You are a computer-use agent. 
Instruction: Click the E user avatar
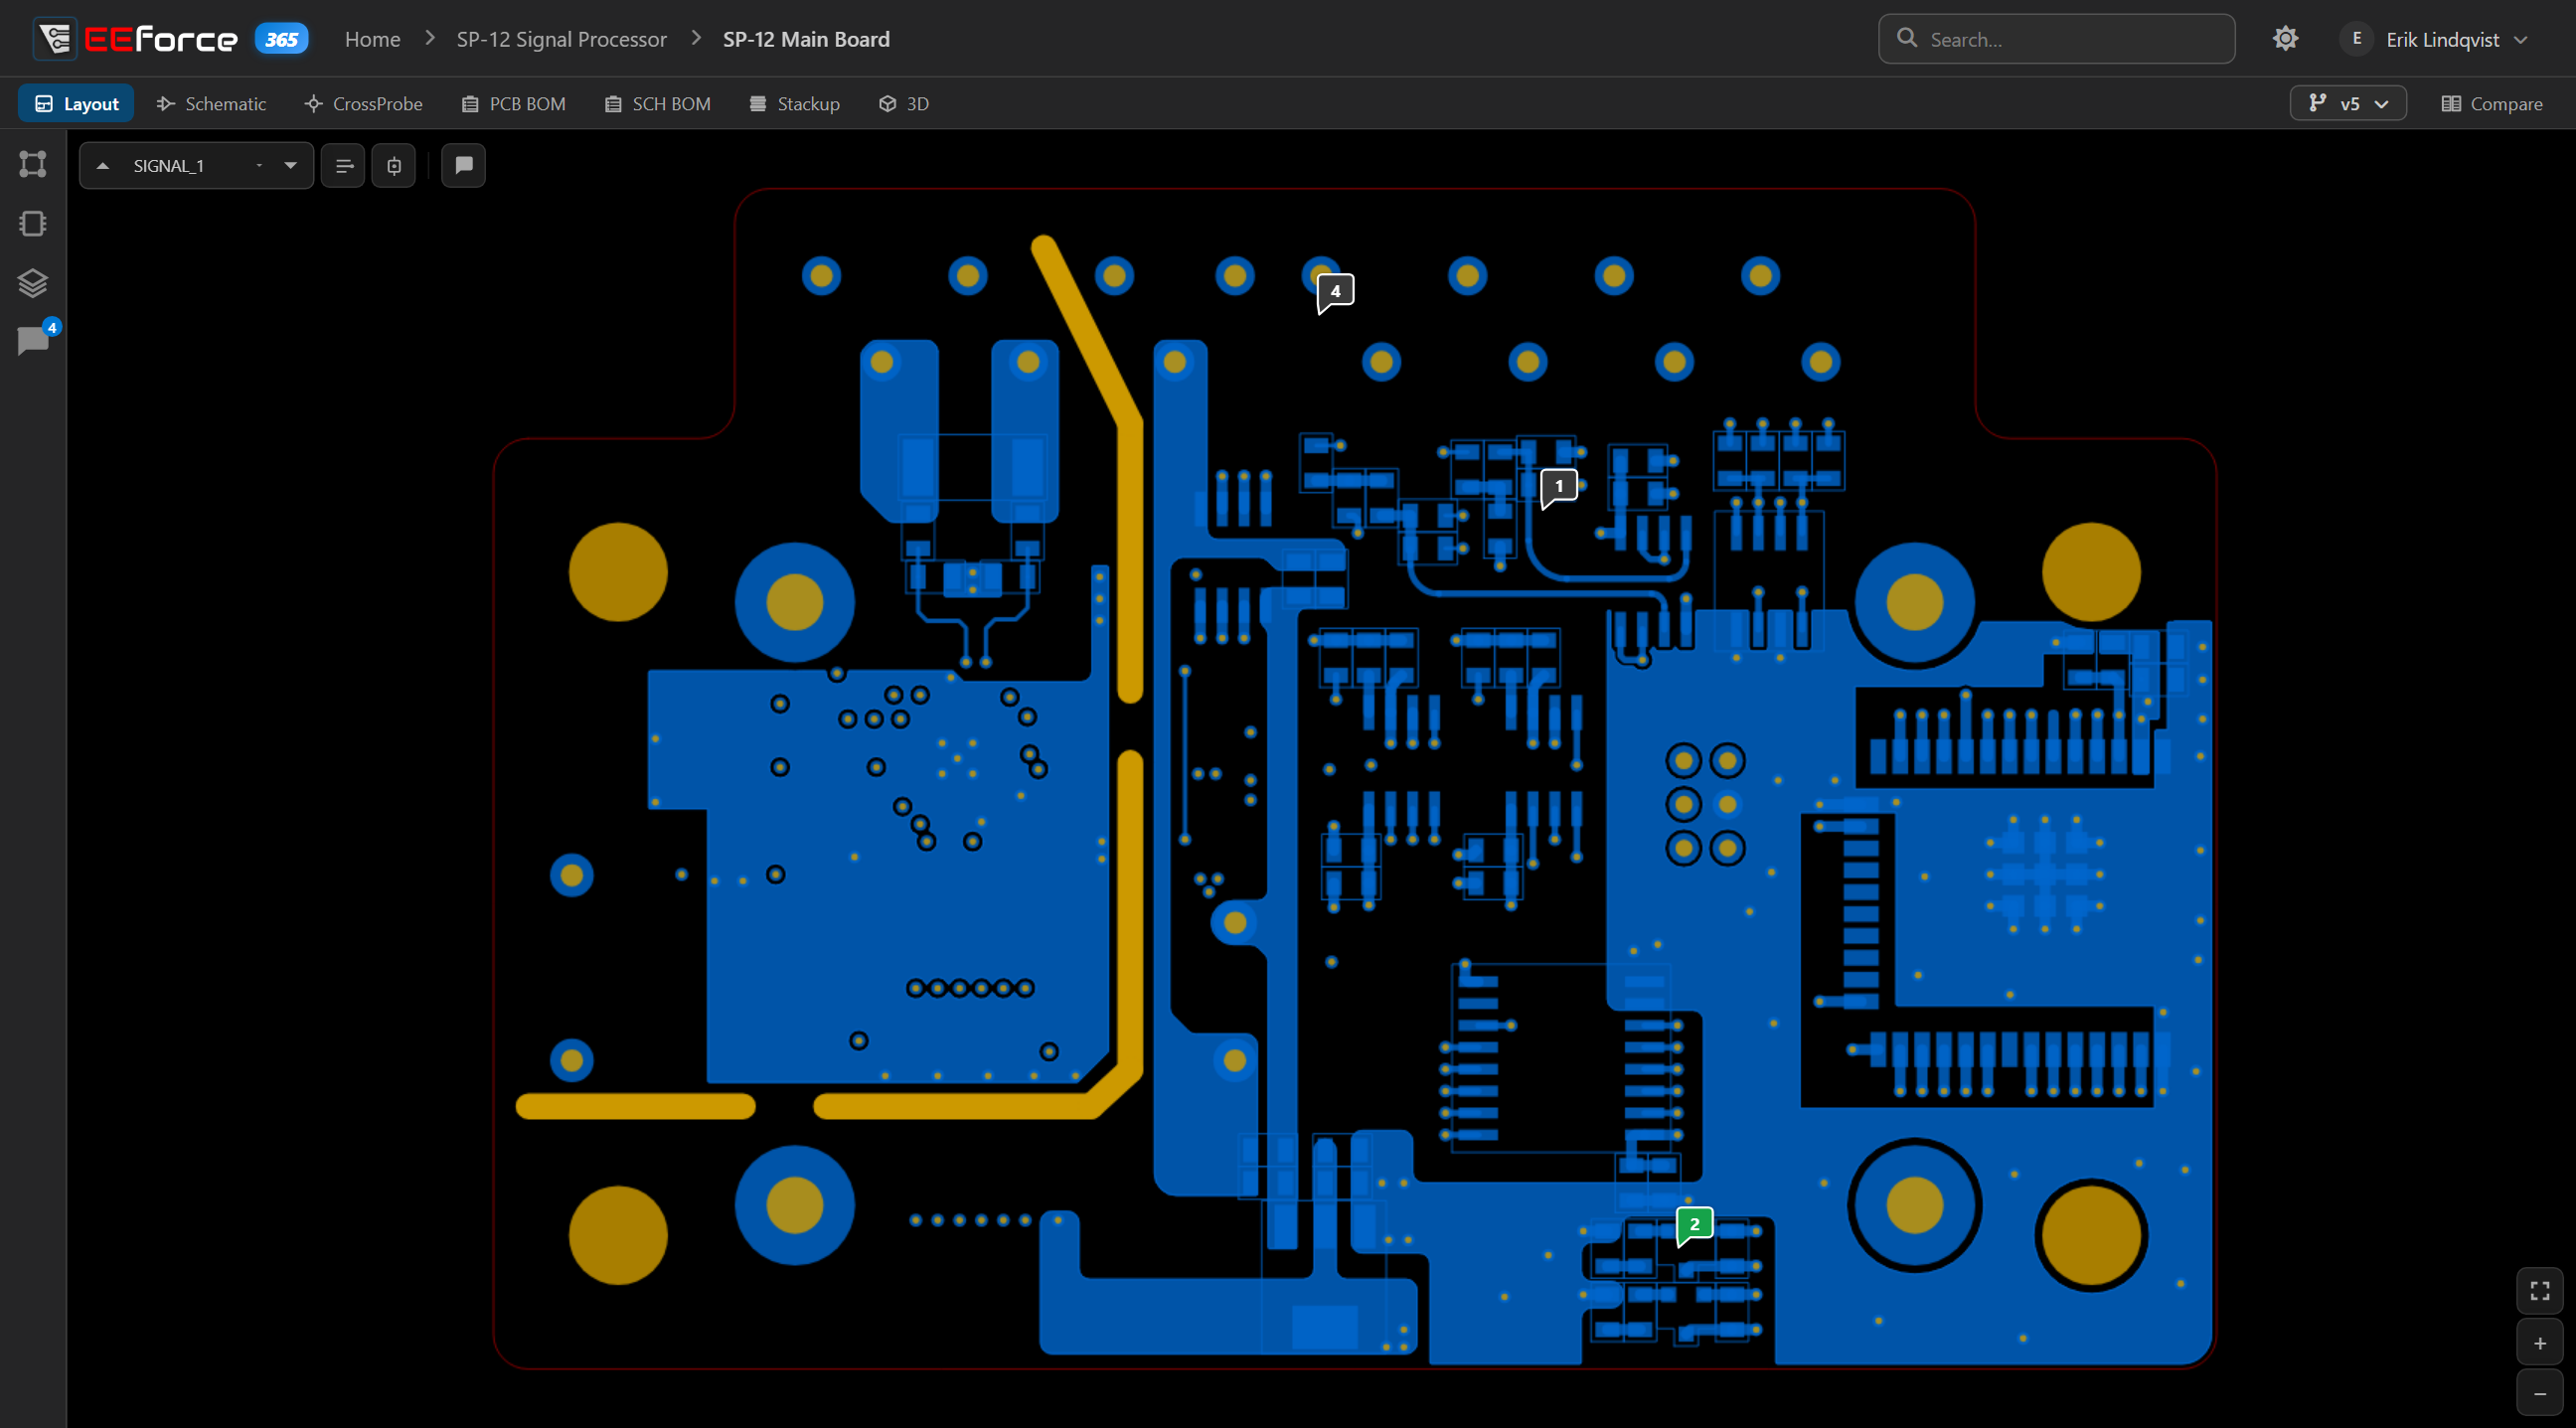click(2356, 39)
